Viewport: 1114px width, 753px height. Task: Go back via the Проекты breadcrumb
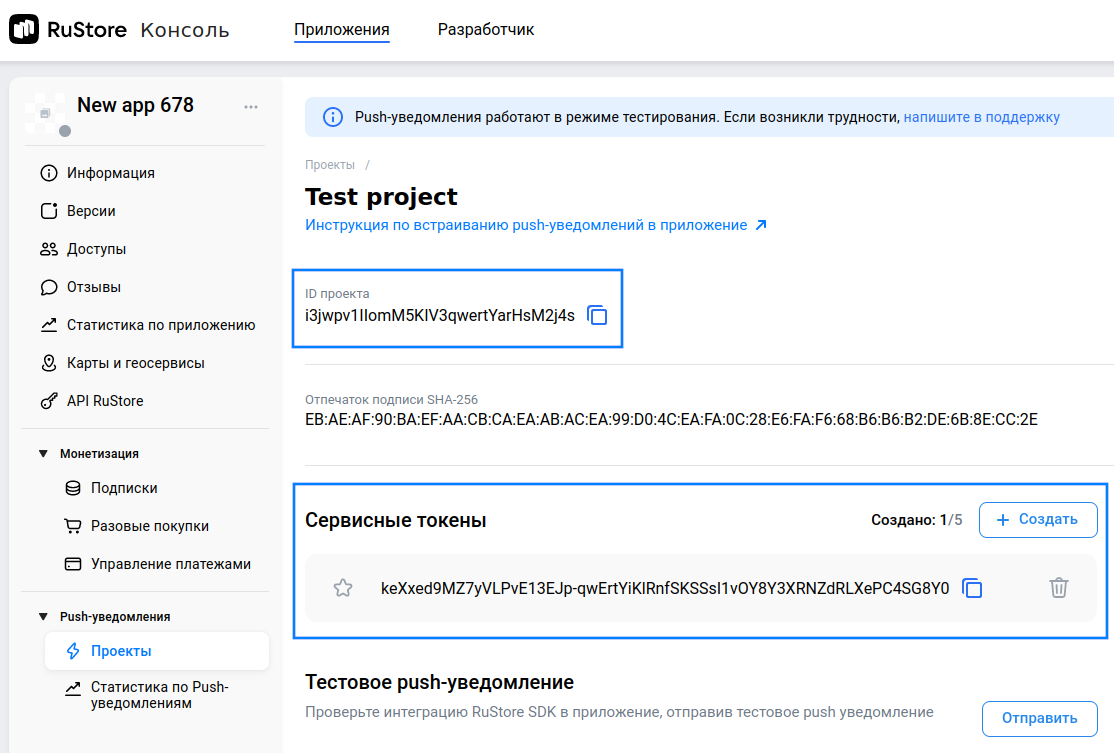tap(330, 165)
